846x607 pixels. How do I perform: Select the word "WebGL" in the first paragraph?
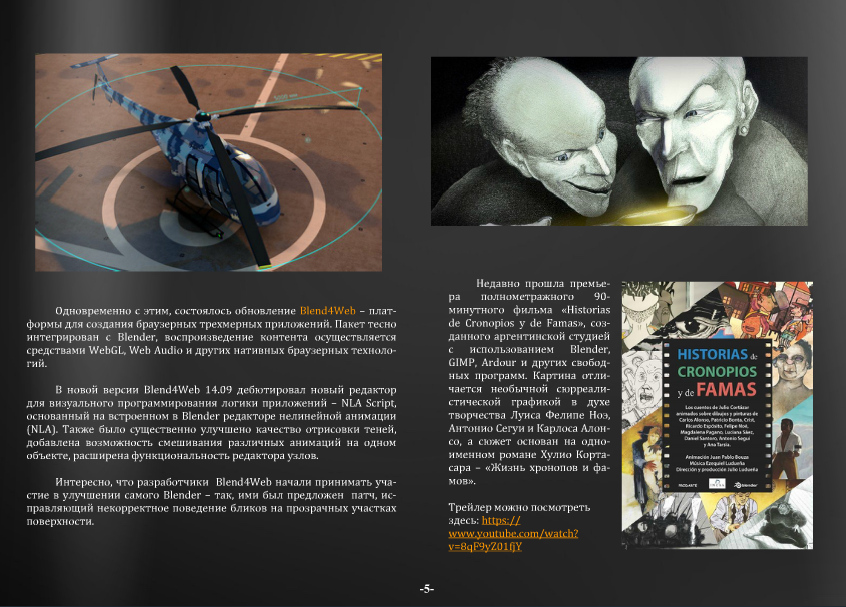107,350
